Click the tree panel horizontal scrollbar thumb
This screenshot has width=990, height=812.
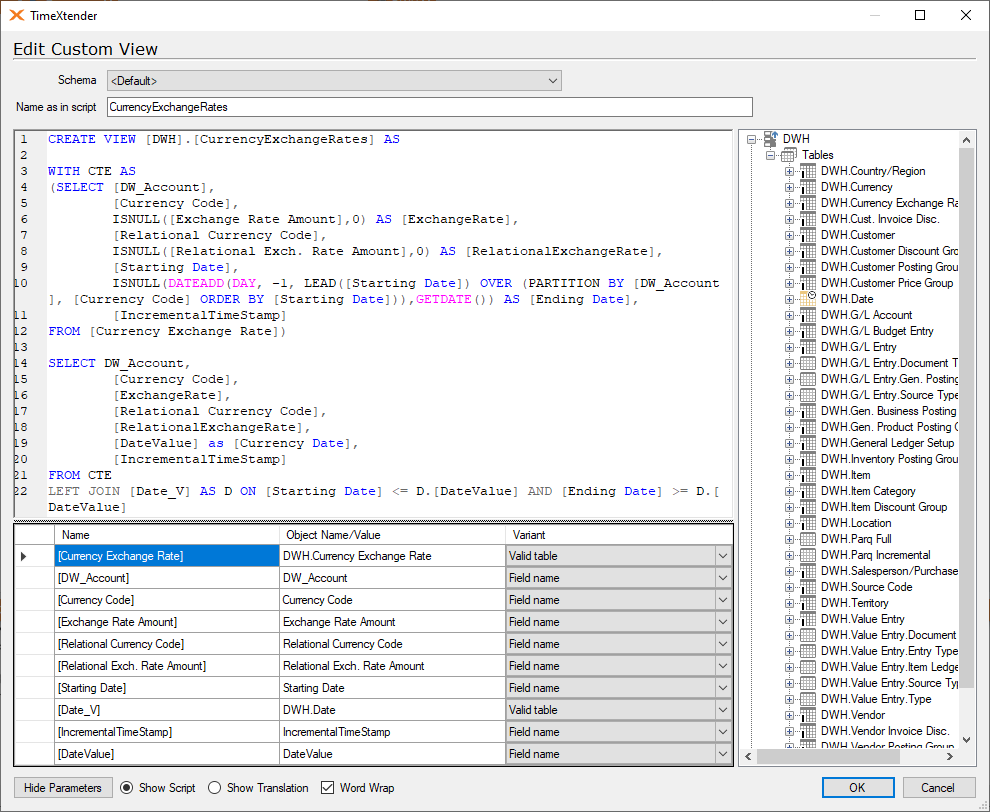pyautogui.click(x=828, y=756)
